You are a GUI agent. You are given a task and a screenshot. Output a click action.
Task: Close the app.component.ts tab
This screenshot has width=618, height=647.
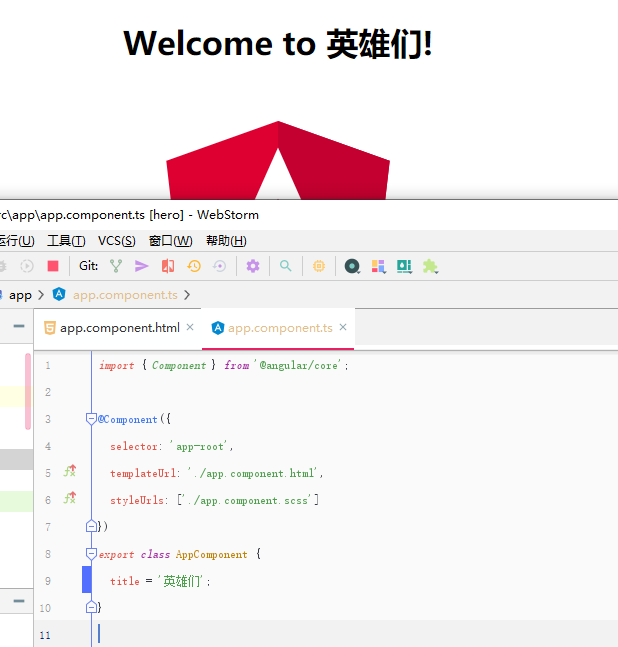pyautogui.click(x=343, y=327)
